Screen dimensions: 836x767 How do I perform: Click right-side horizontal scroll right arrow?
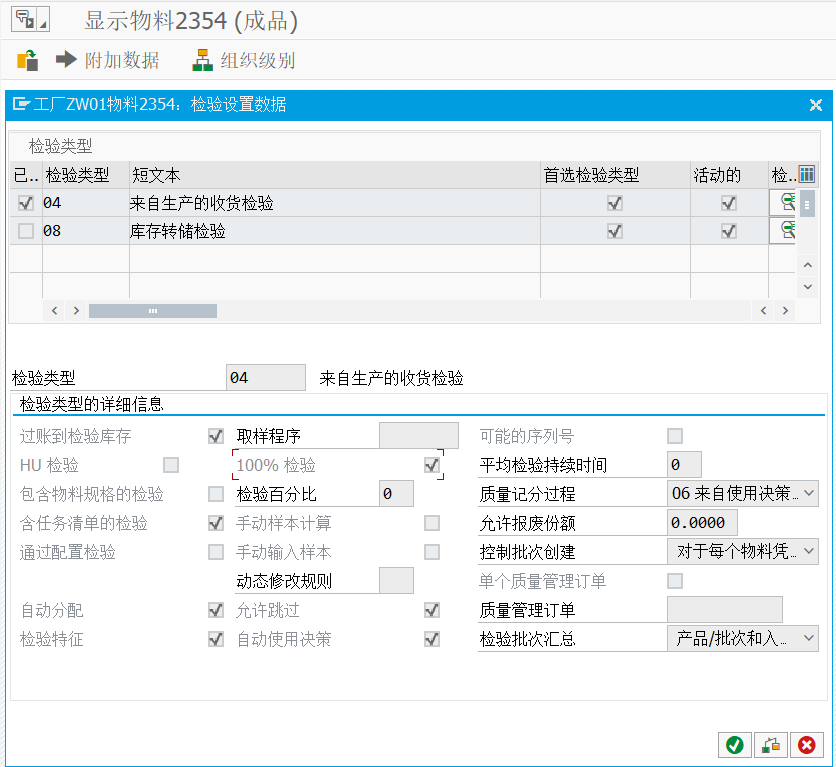point(785,311)
